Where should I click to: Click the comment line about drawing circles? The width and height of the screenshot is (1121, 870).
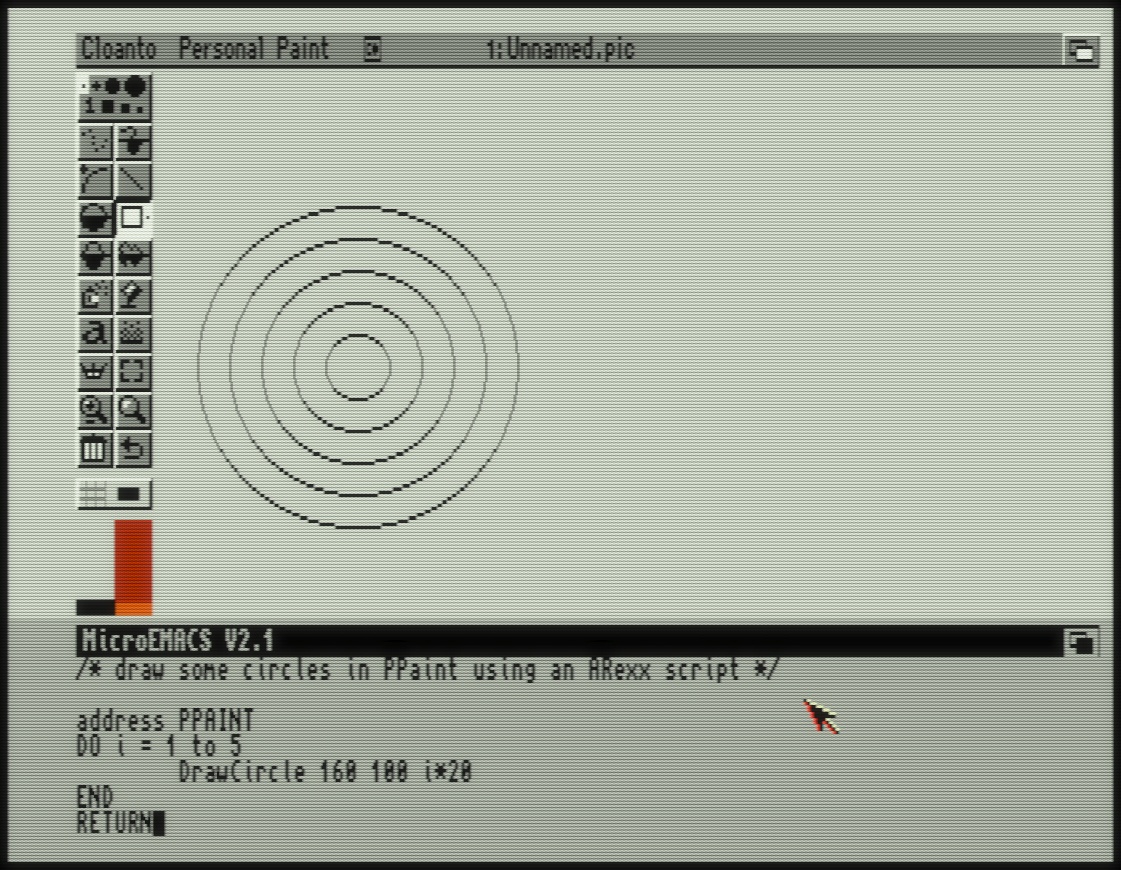(x=427, y=671)
